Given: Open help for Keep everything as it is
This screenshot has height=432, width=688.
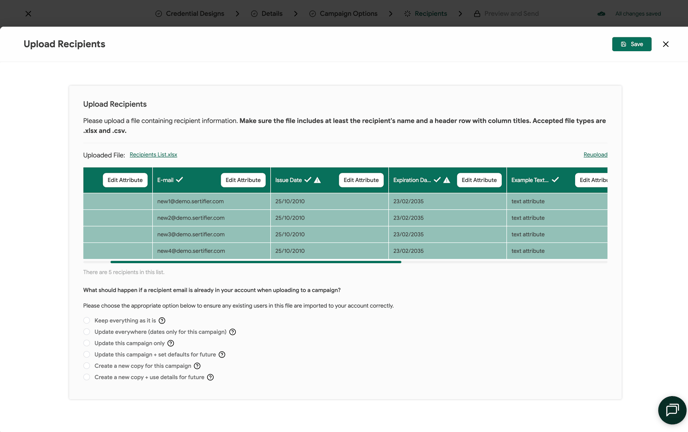Looking at the screenshot, I should coord(162,321).
